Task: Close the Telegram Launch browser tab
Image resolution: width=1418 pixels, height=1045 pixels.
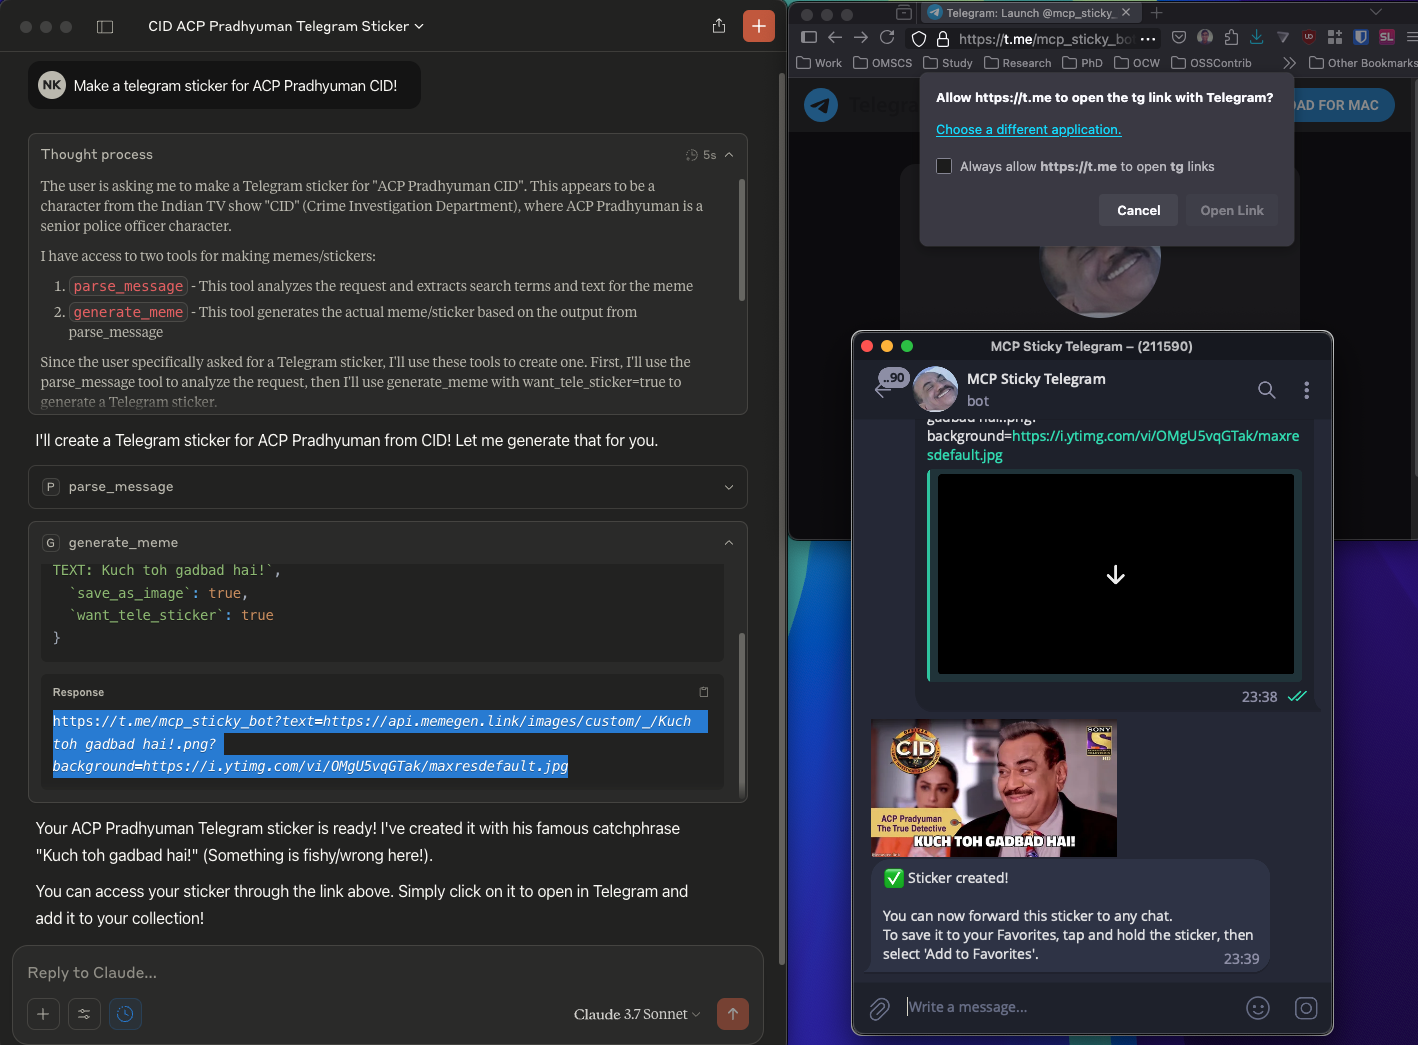Action: [x=1126, y=12]
